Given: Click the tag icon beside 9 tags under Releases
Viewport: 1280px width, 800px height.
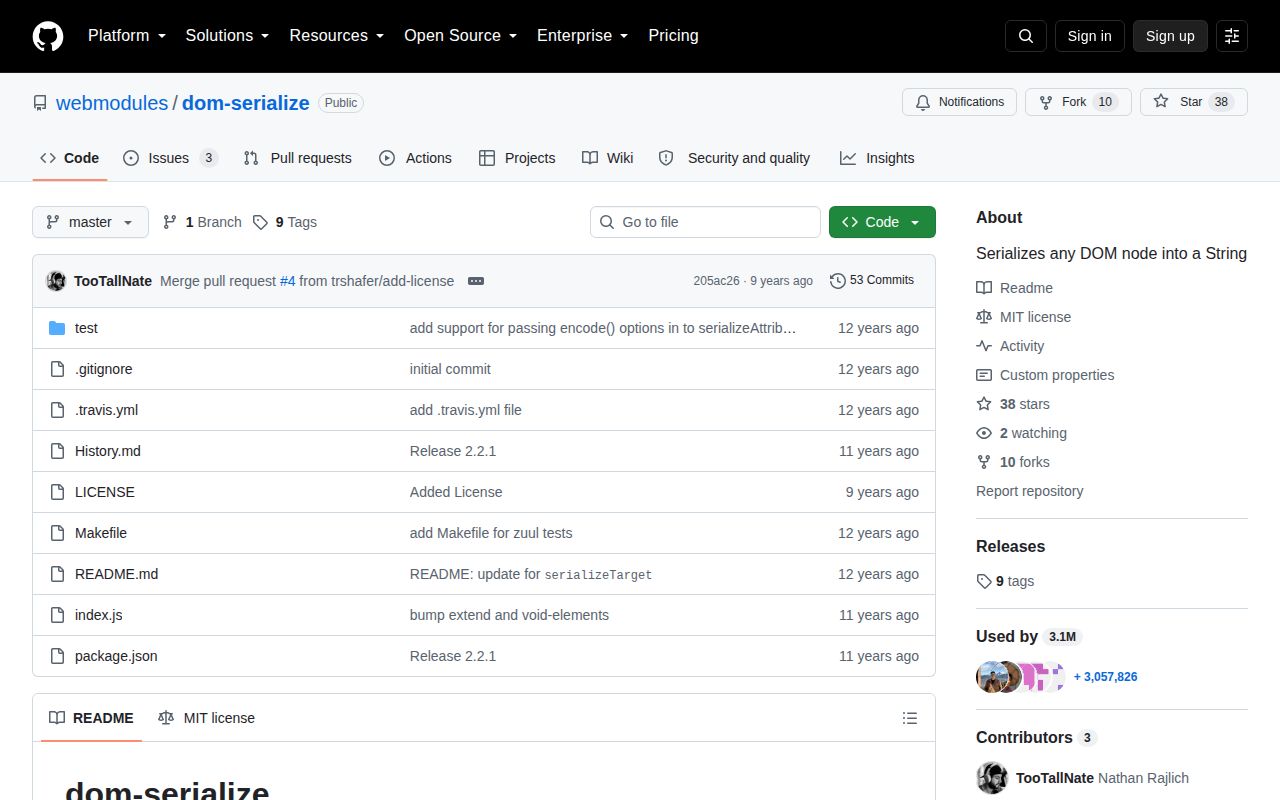Looking at the screenshot, I should coord(984,581).
